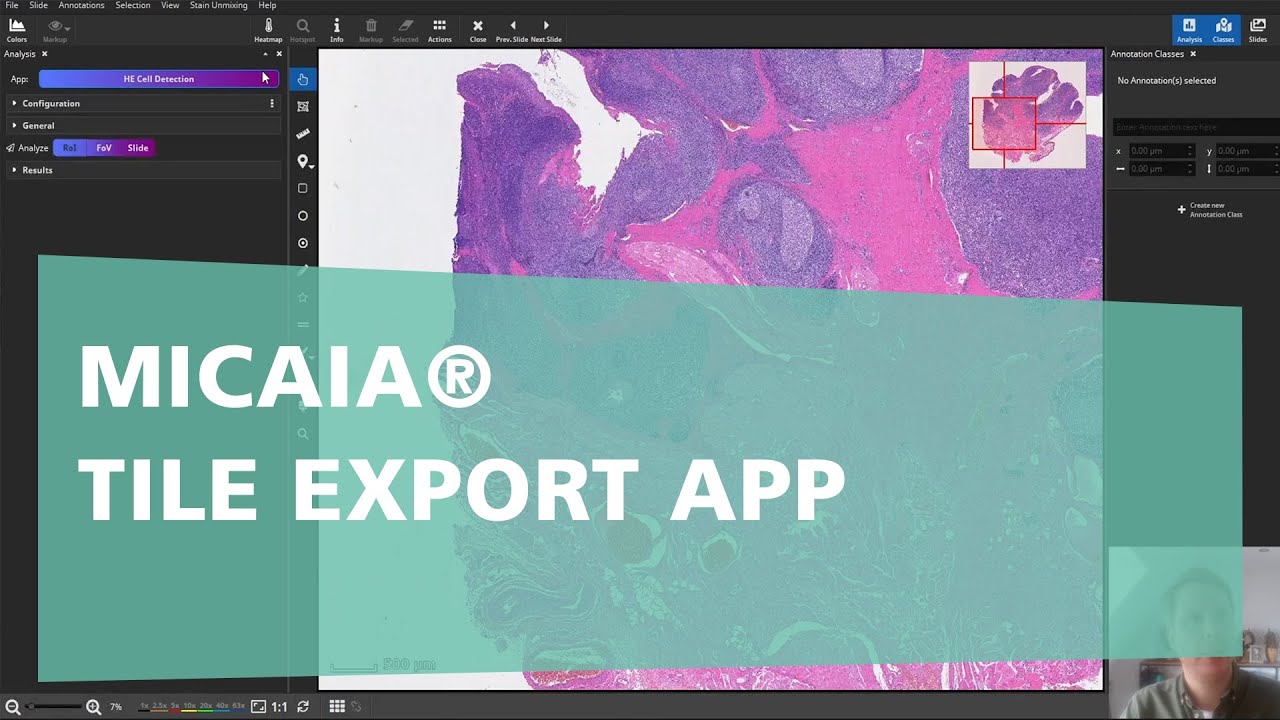
Task: Open the HE Cell Detection app dropdown
Action: tap(159, 79)
